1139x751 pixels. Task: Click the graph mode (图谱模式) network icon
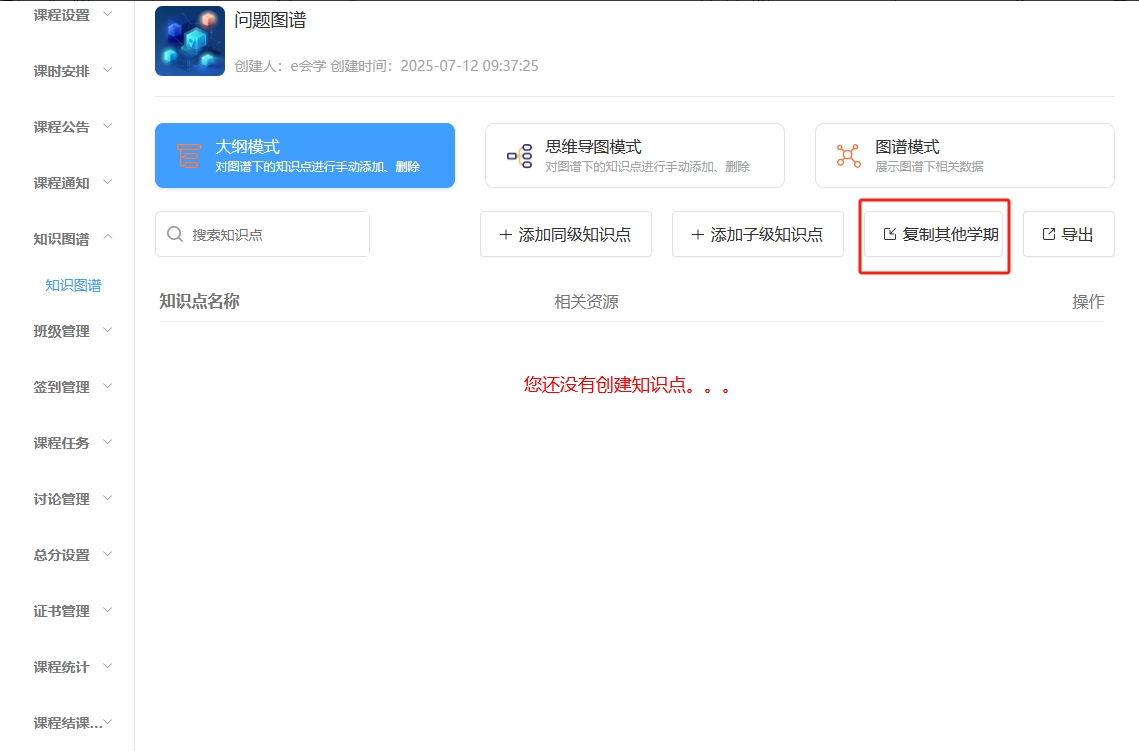[x=848, y=155]
